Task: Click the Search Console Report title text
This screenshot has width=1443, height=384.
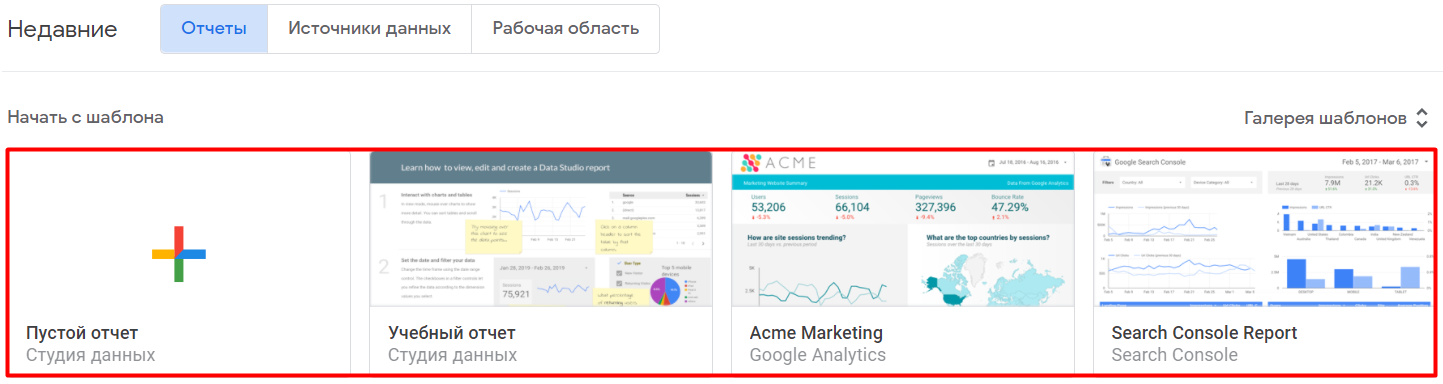Action: [1204, 333]
